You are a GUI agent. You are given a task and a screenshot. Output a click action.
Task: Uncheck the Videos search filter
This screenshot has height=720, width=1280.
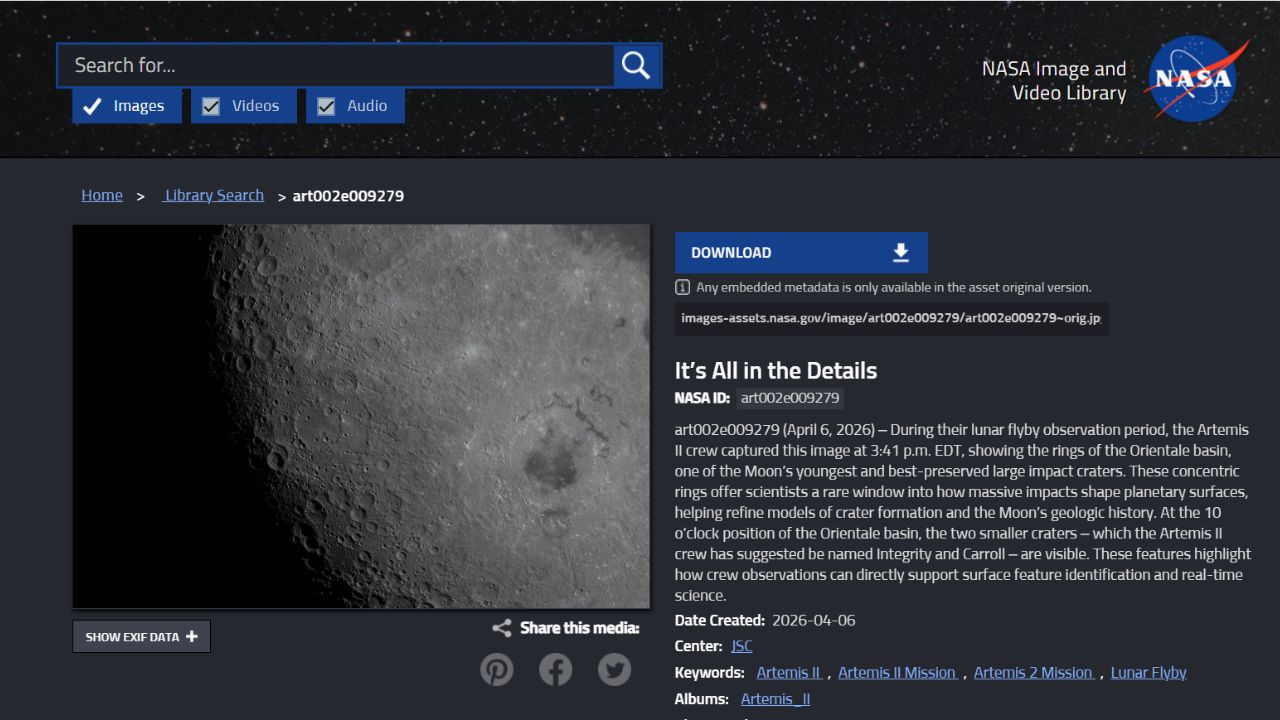(x=211, y=106)
